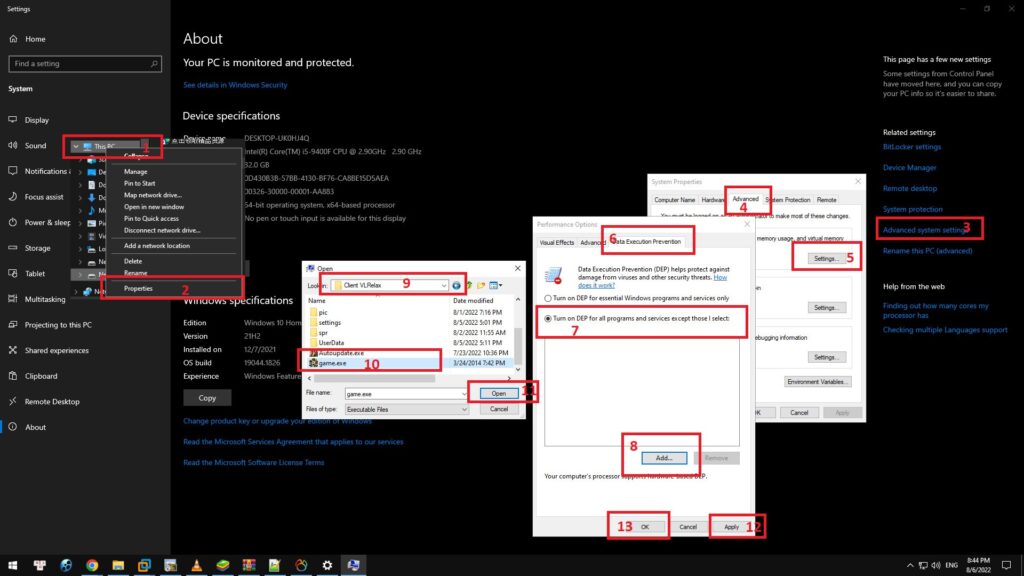Open WinRAR from taskbar
The width and height of the screenshot is (1024, 576).
click(x=249, y=566)
